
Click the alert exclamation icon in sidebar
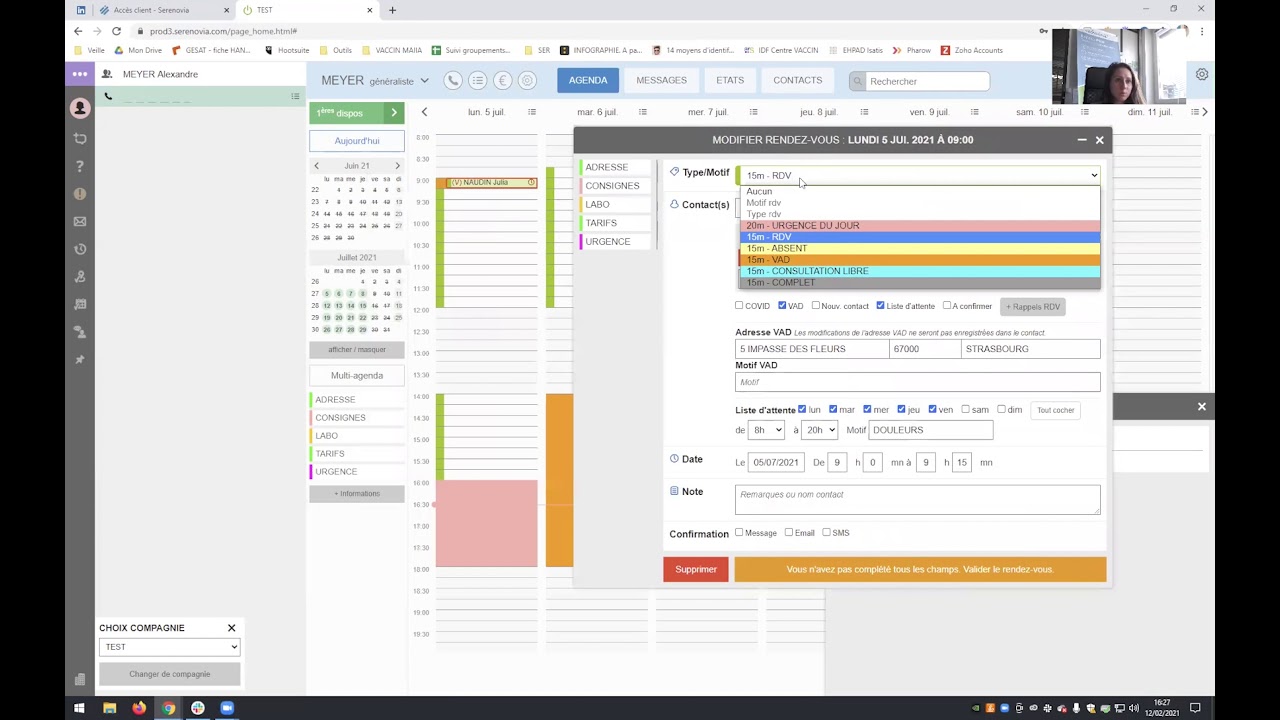(80, 194)
